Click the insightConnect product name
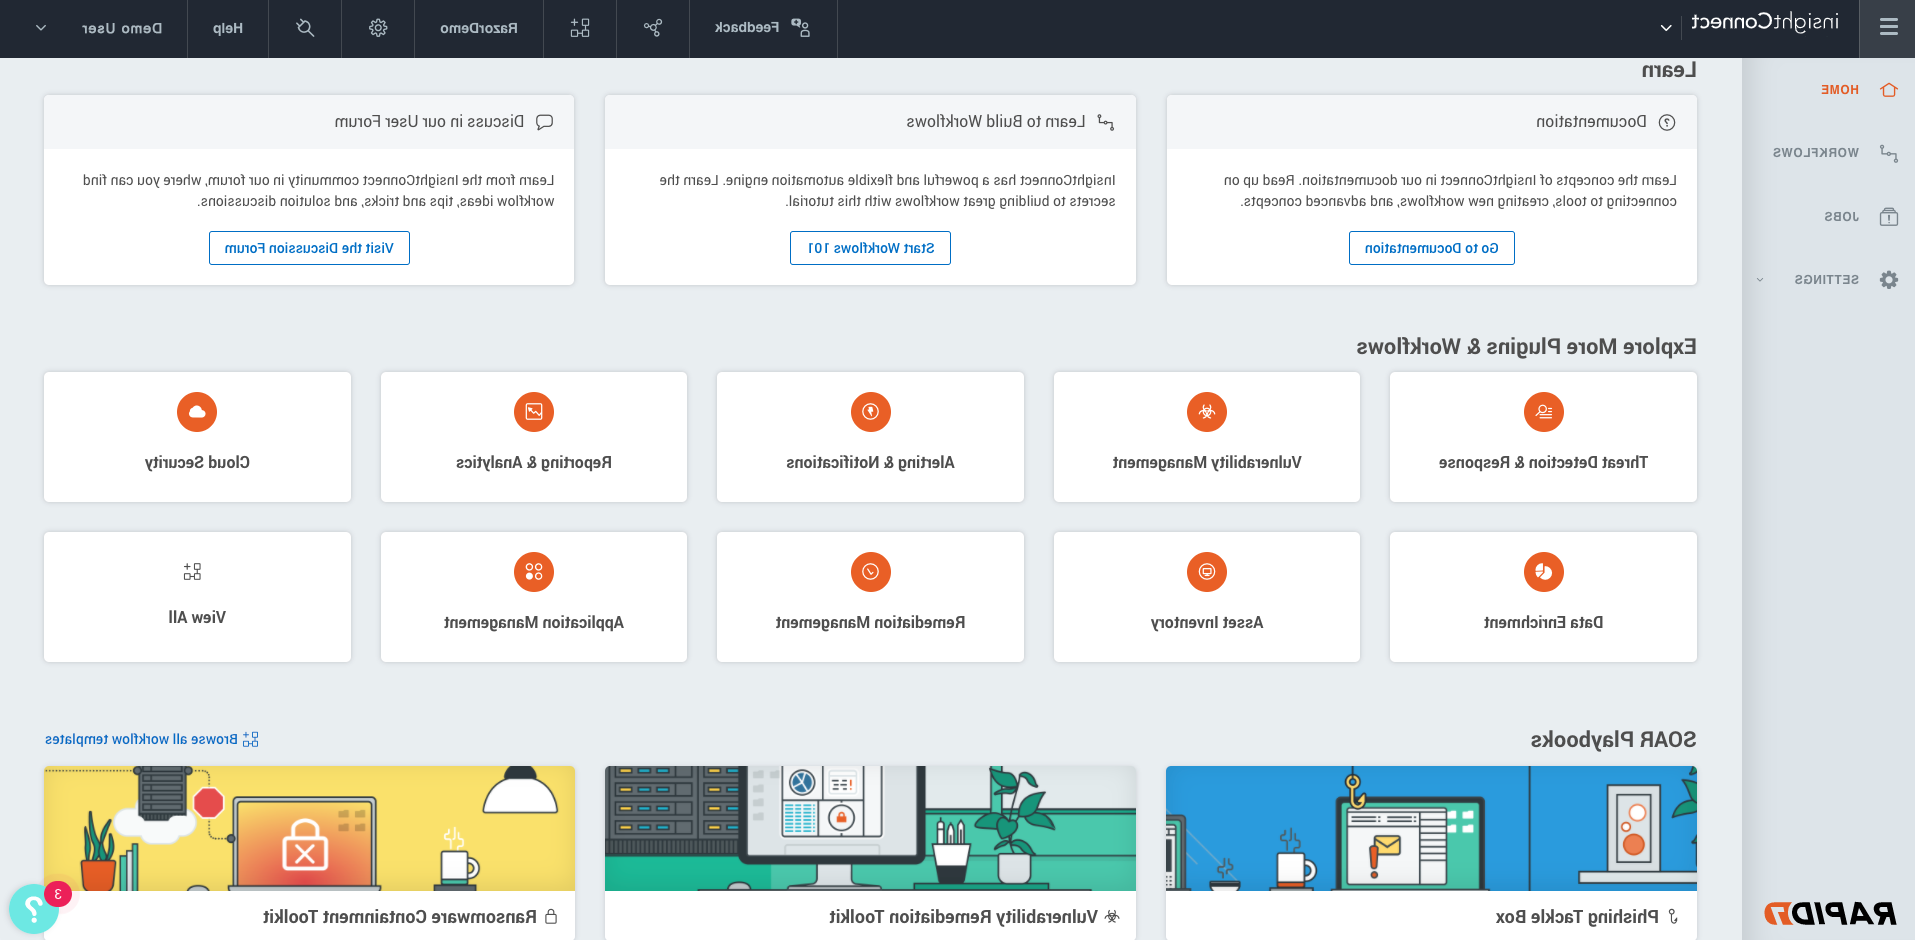Viewport: 1915px width, 940px height. tap(1765, 22)
